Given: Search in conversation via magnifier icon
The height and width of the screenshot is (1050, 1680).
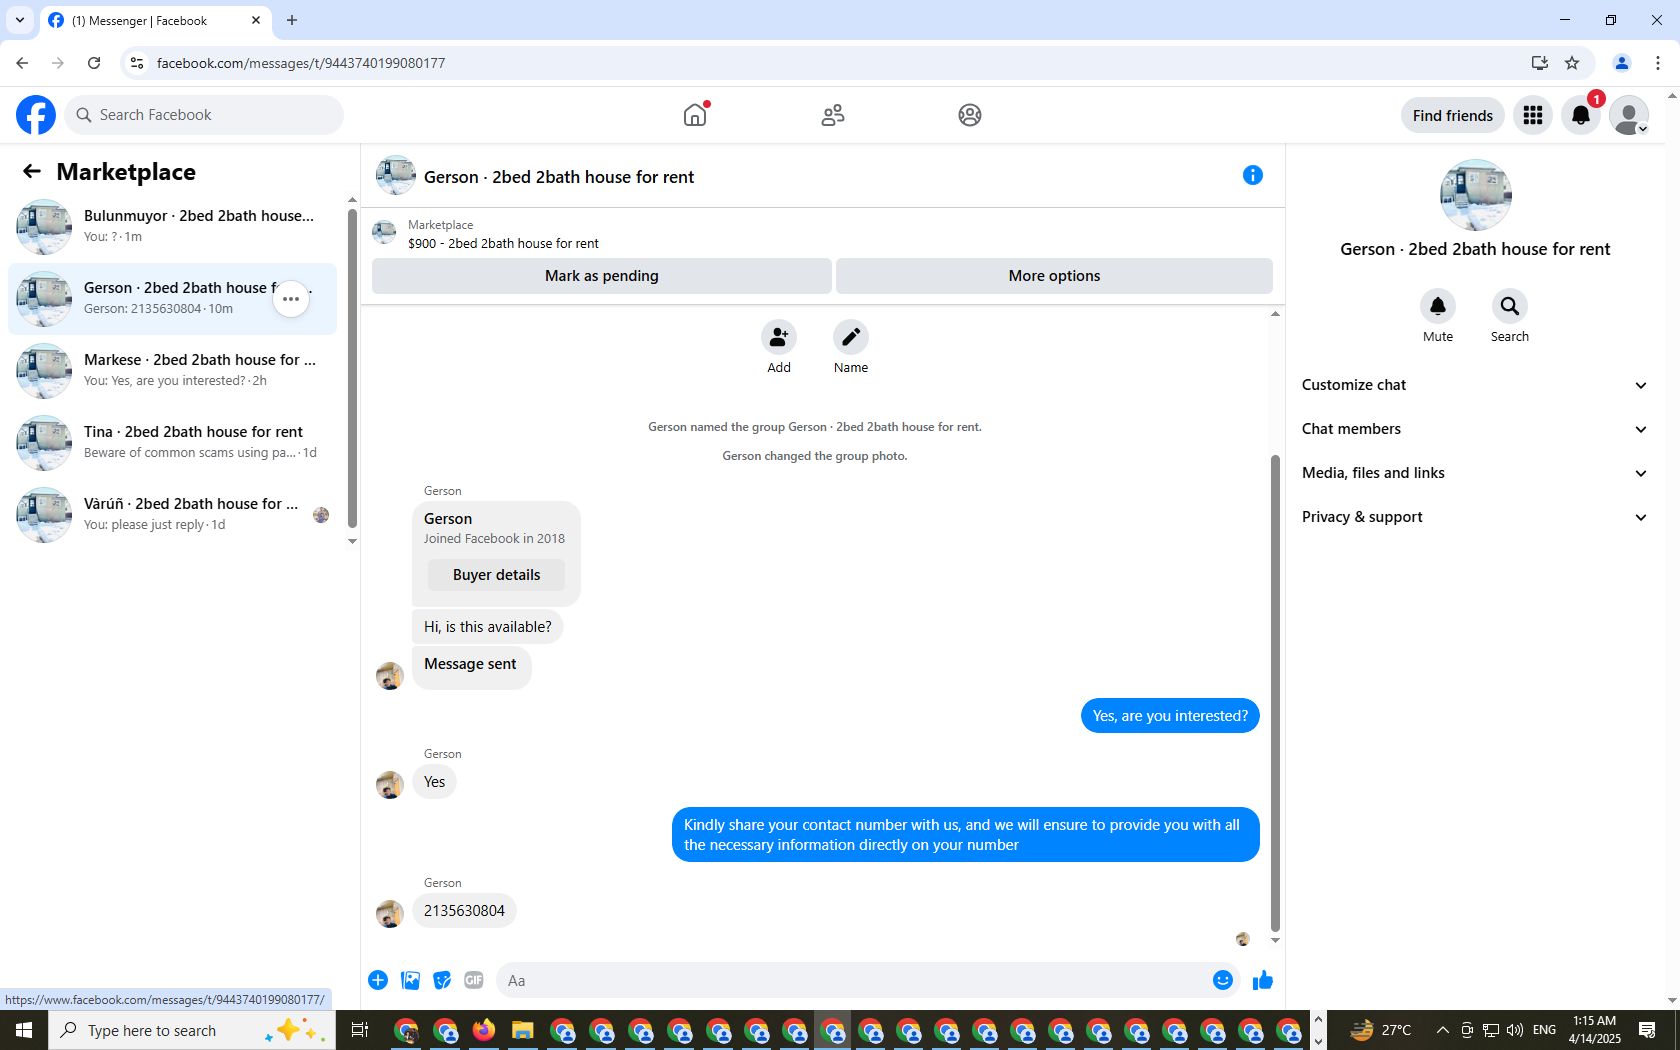Looking at the screenshot, I should tap(1510, 306).
